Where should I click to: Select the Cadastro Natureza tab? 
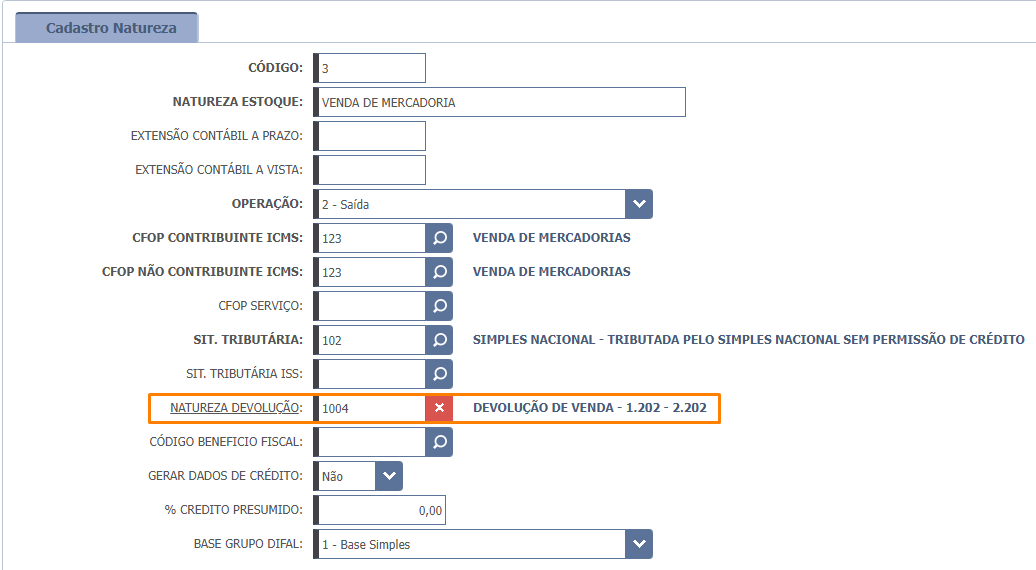tap(110, 28)
